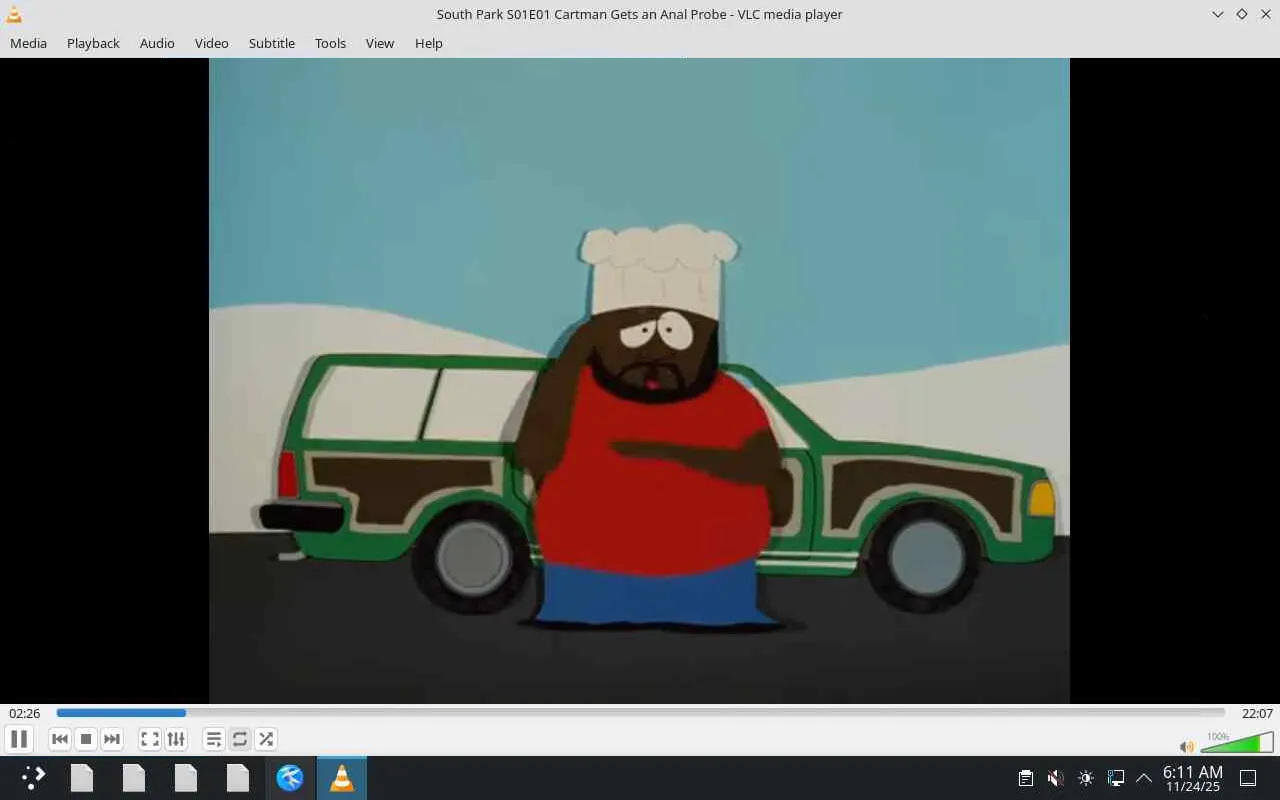
Task: Open the web browser from the taskbar
Action: tap(290, 778)
